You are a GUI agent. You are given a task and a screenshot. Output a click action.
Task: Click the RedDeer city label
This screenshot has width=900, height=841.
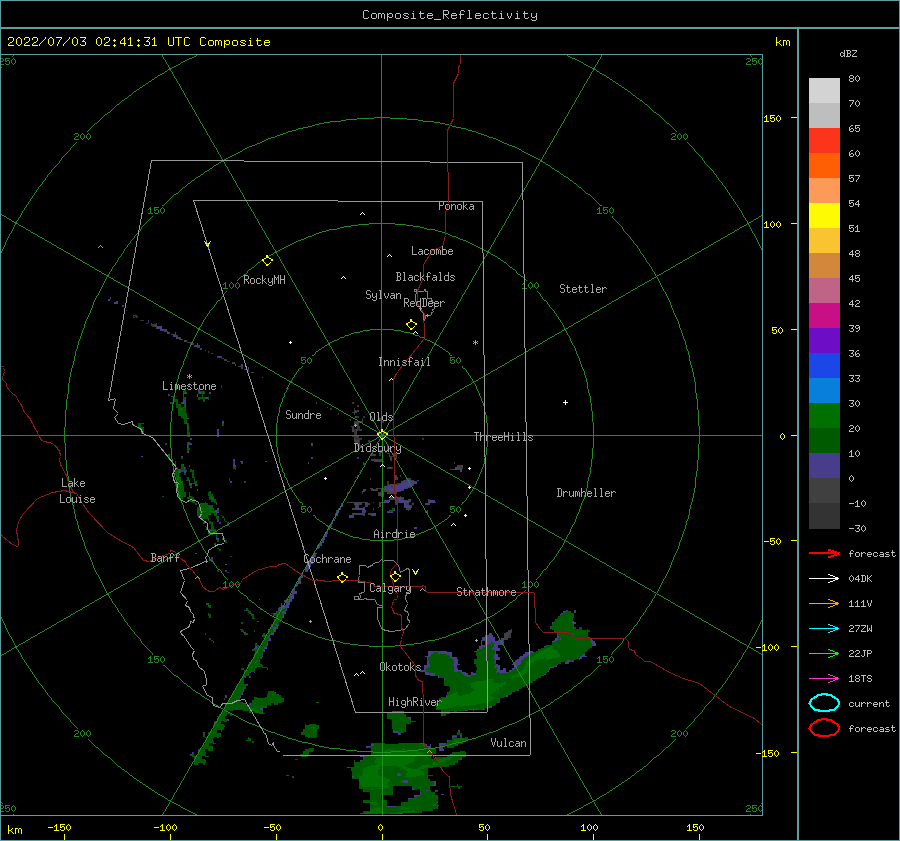coord(424,303)
